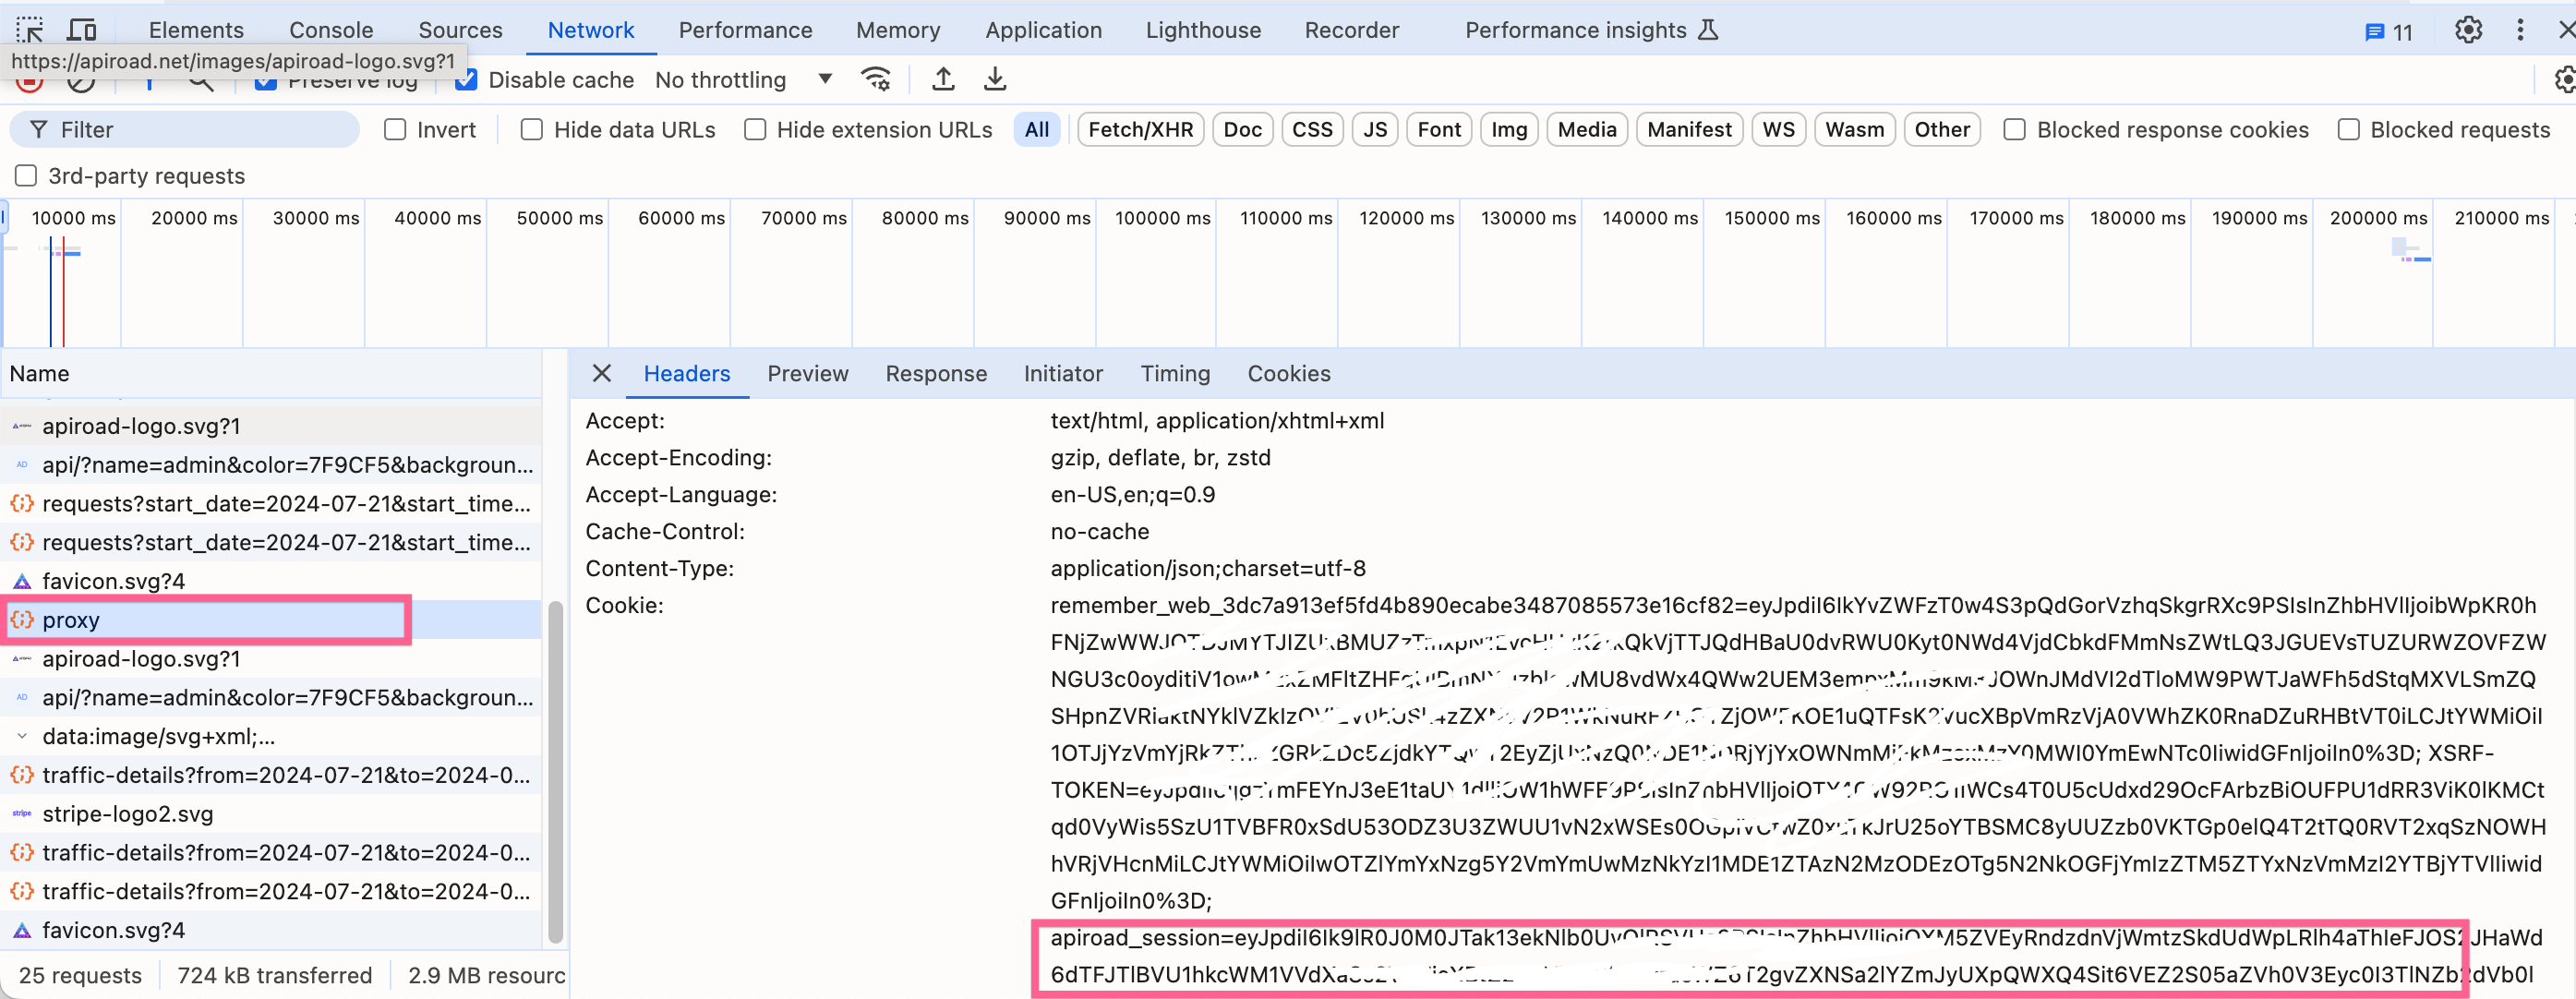The width and height of the screenshot is (2576, 999).
Task: Click the Content-Type header value
Action: click(1207, 569)
